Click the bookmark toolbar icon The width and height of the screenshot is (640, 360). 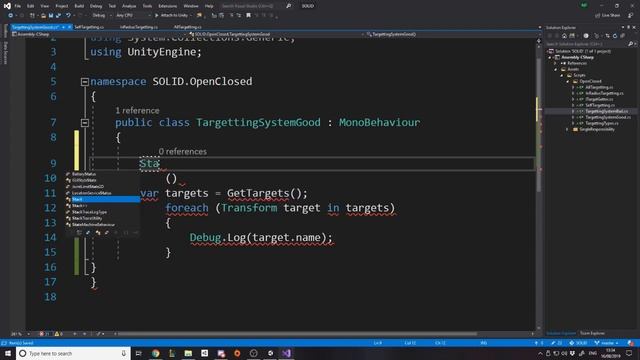tap(248, 16)
